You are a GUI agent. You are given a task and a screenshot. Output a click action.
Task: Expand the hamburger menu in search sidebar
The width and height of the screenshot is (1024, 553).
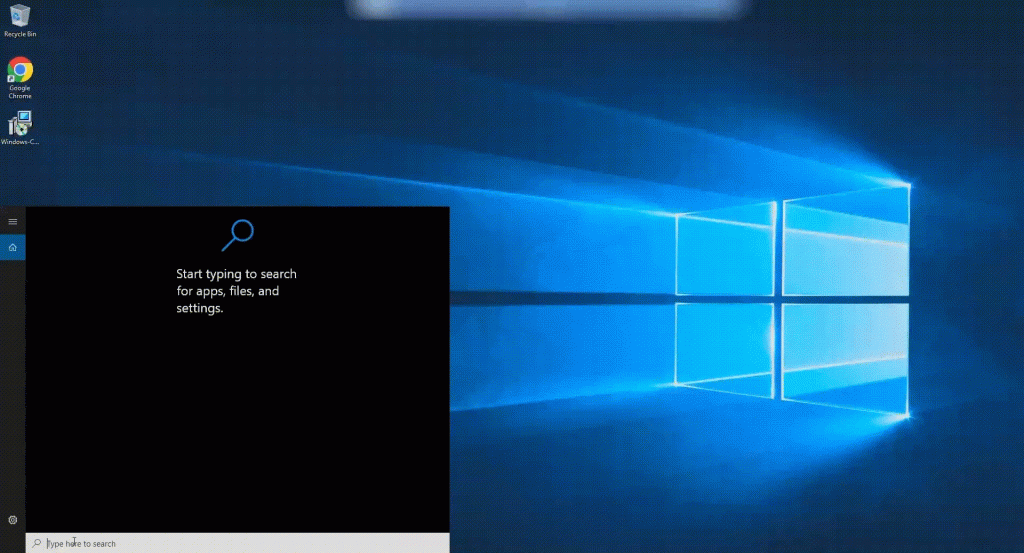click(13, 221)
